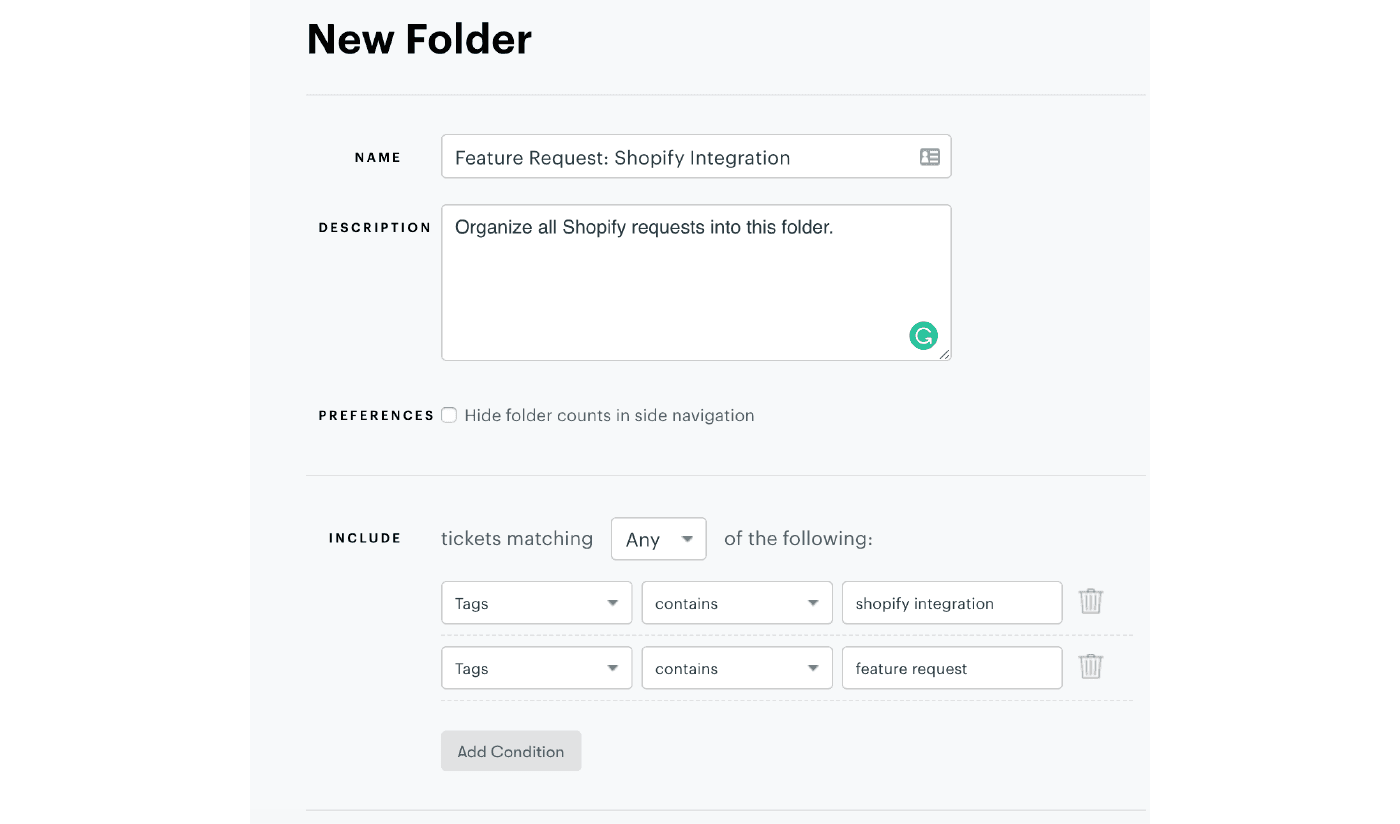Click the DESCRIPTION field label
This screenshot has height=824, width=1400.
[375, 228]
